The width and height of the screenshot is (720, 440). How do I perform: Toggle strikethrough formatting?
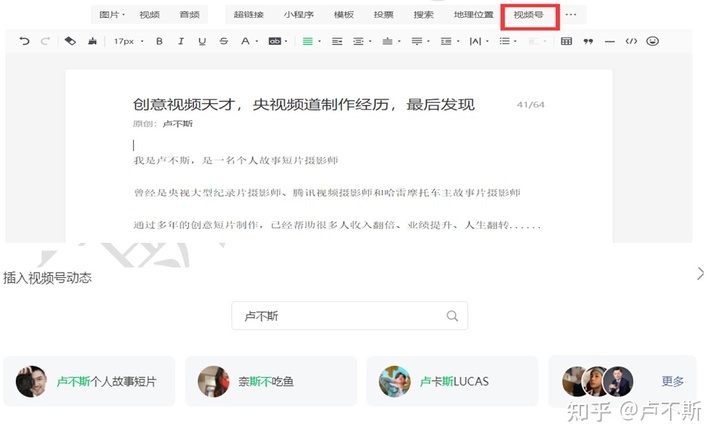(224, 41)
